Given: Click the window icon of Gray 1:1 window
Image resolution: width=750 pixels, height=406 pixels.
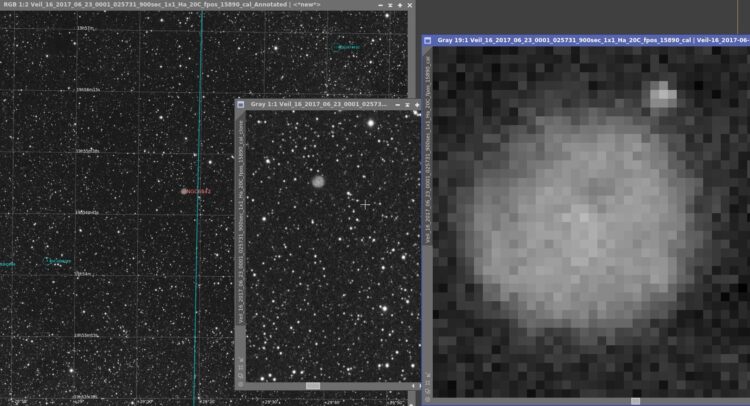Looking at the screenshot, I should pyautogui.click(x=241, y=104).
